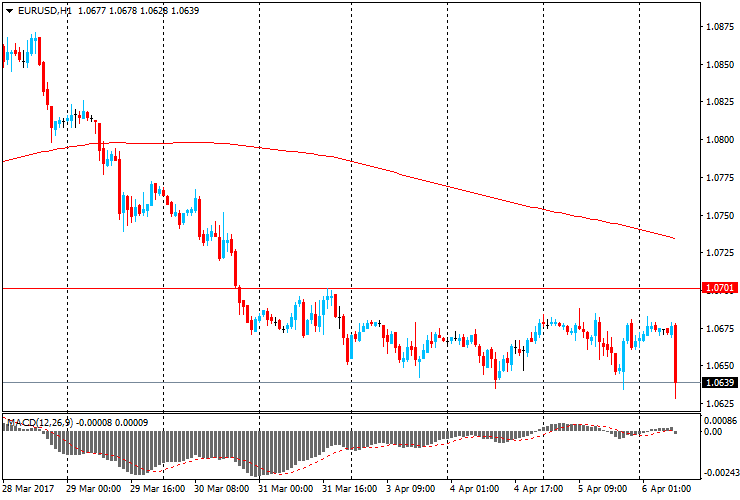Click the 30 Mar 08:00 time label

pos(221,489)
